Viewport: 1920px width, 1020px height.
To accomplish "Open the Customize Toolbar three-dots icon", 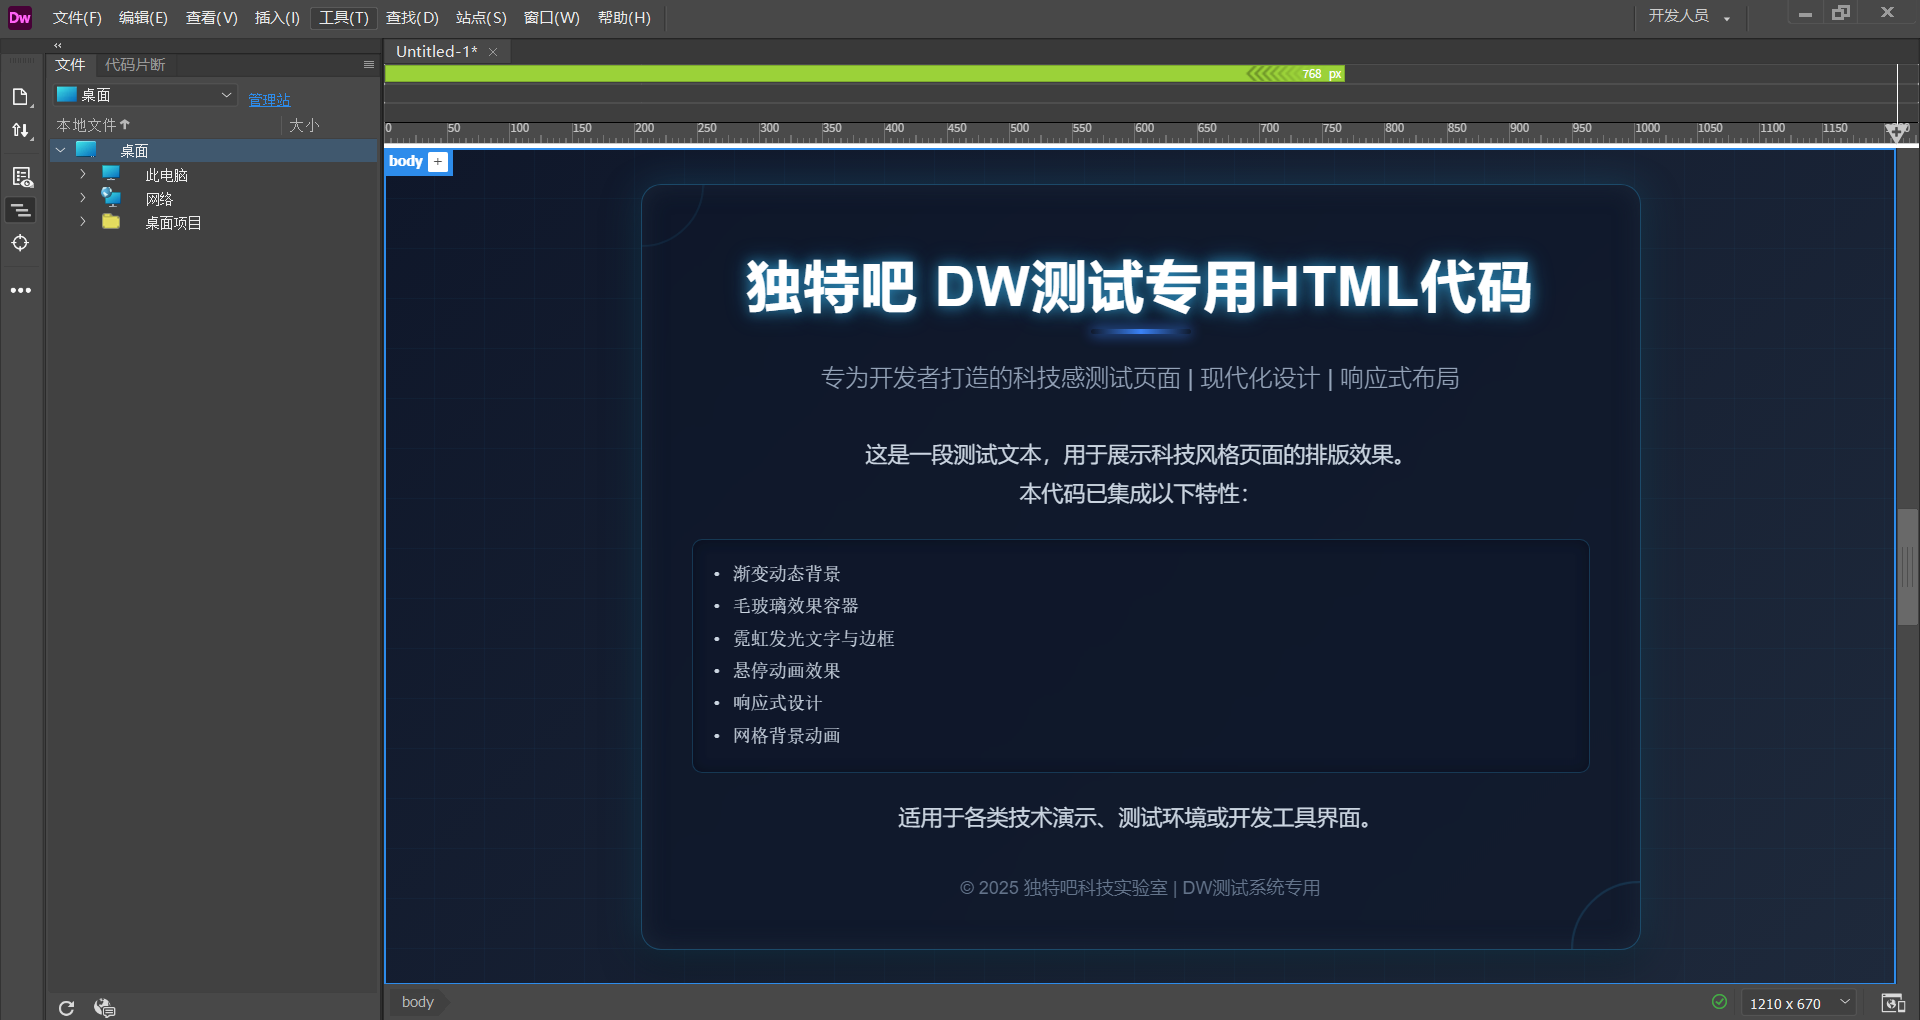I will pyautogui.click(x=20, y=291).
